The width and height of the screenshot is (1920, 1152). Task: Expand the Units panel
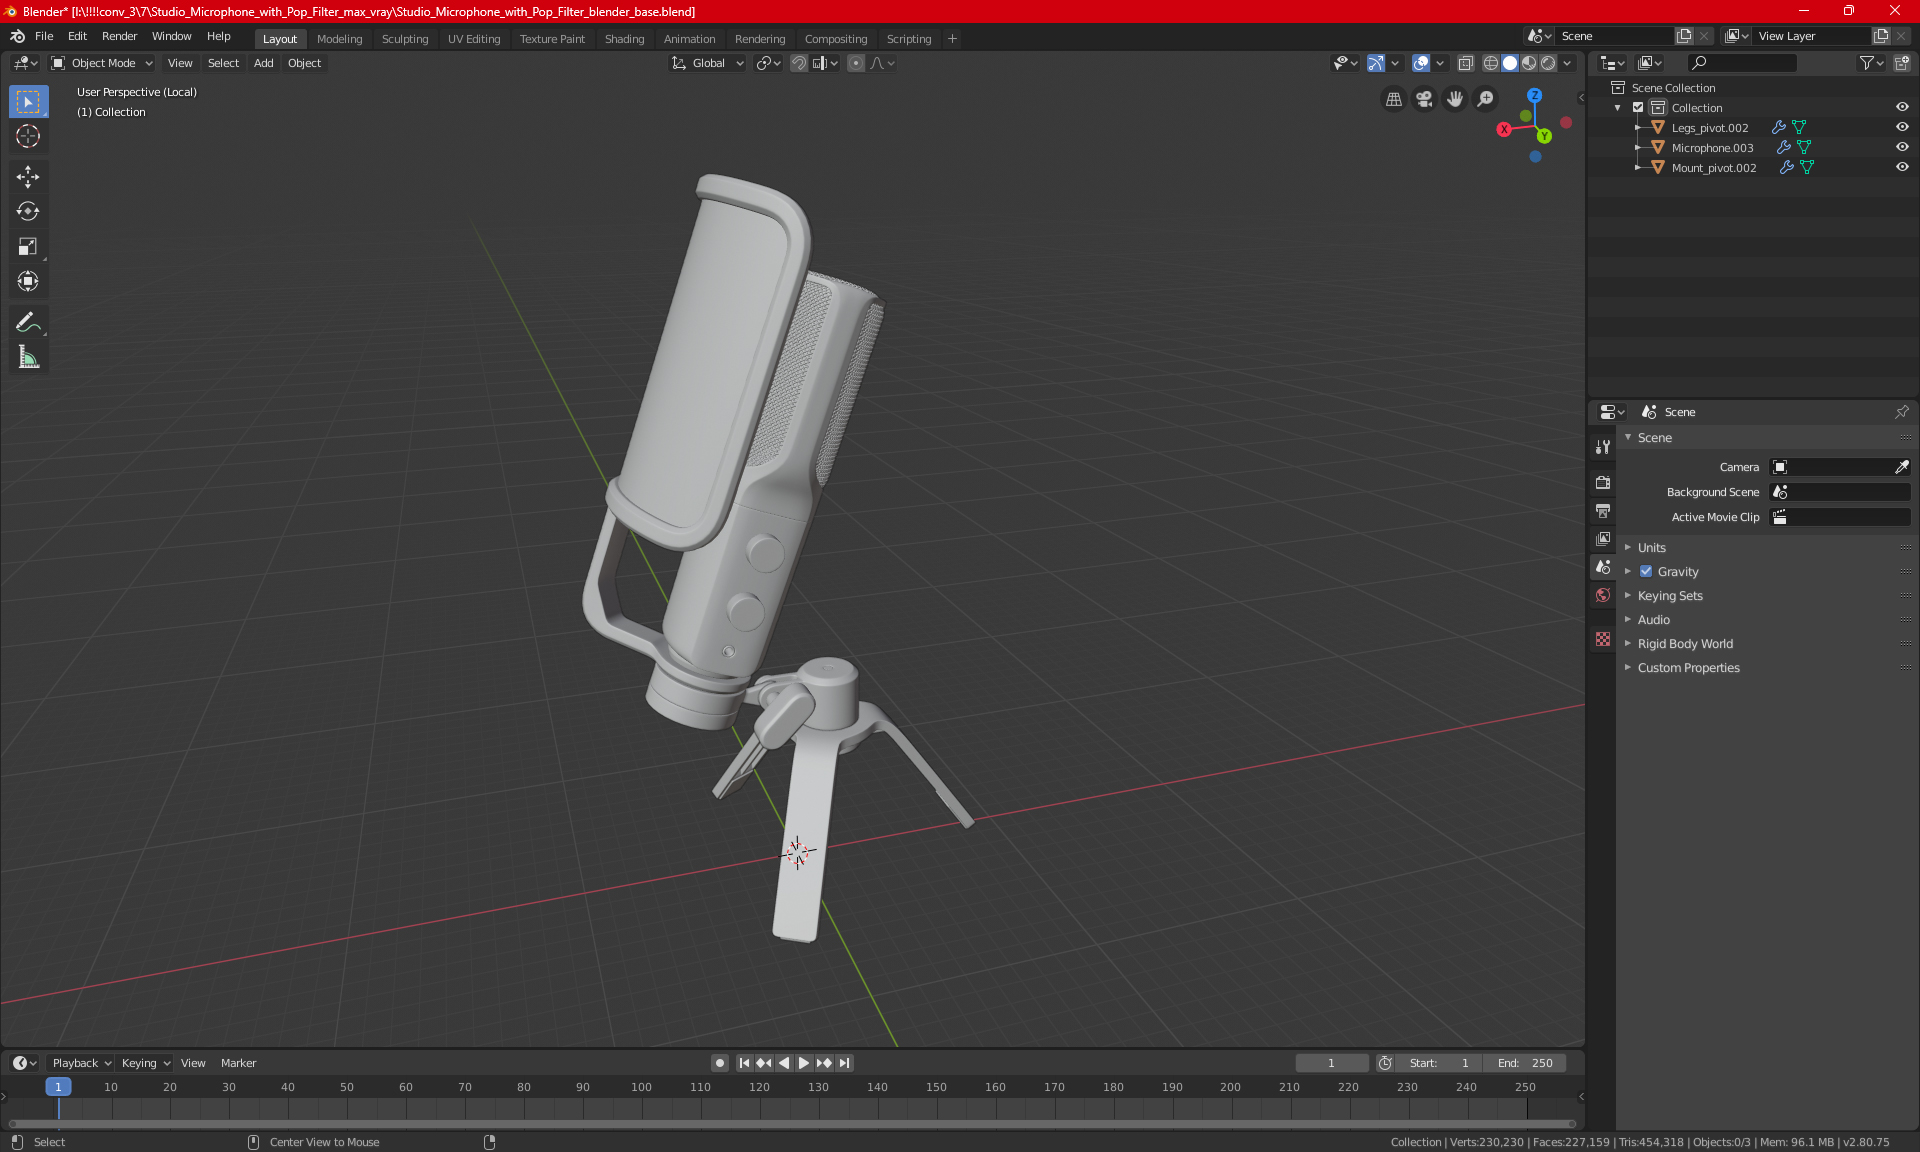point(1651,547)
